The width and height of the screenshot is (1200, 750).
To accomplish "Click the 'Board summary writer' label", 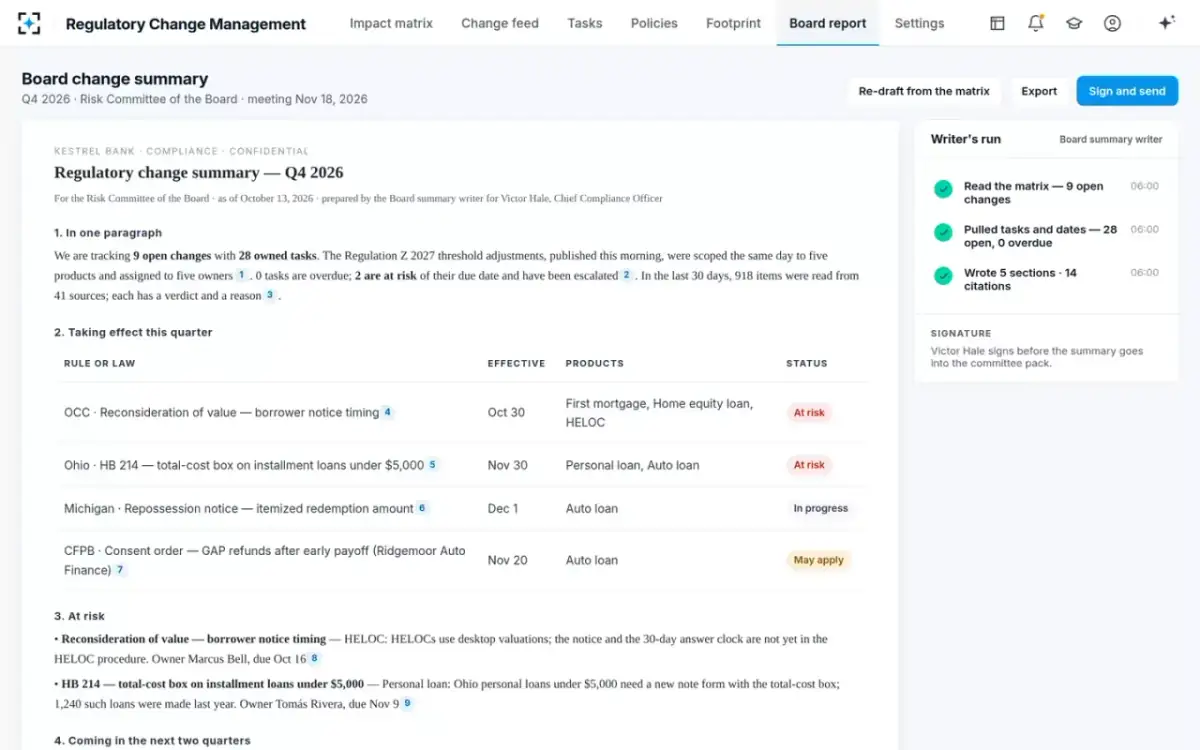I will click(x=1111, y=140).
